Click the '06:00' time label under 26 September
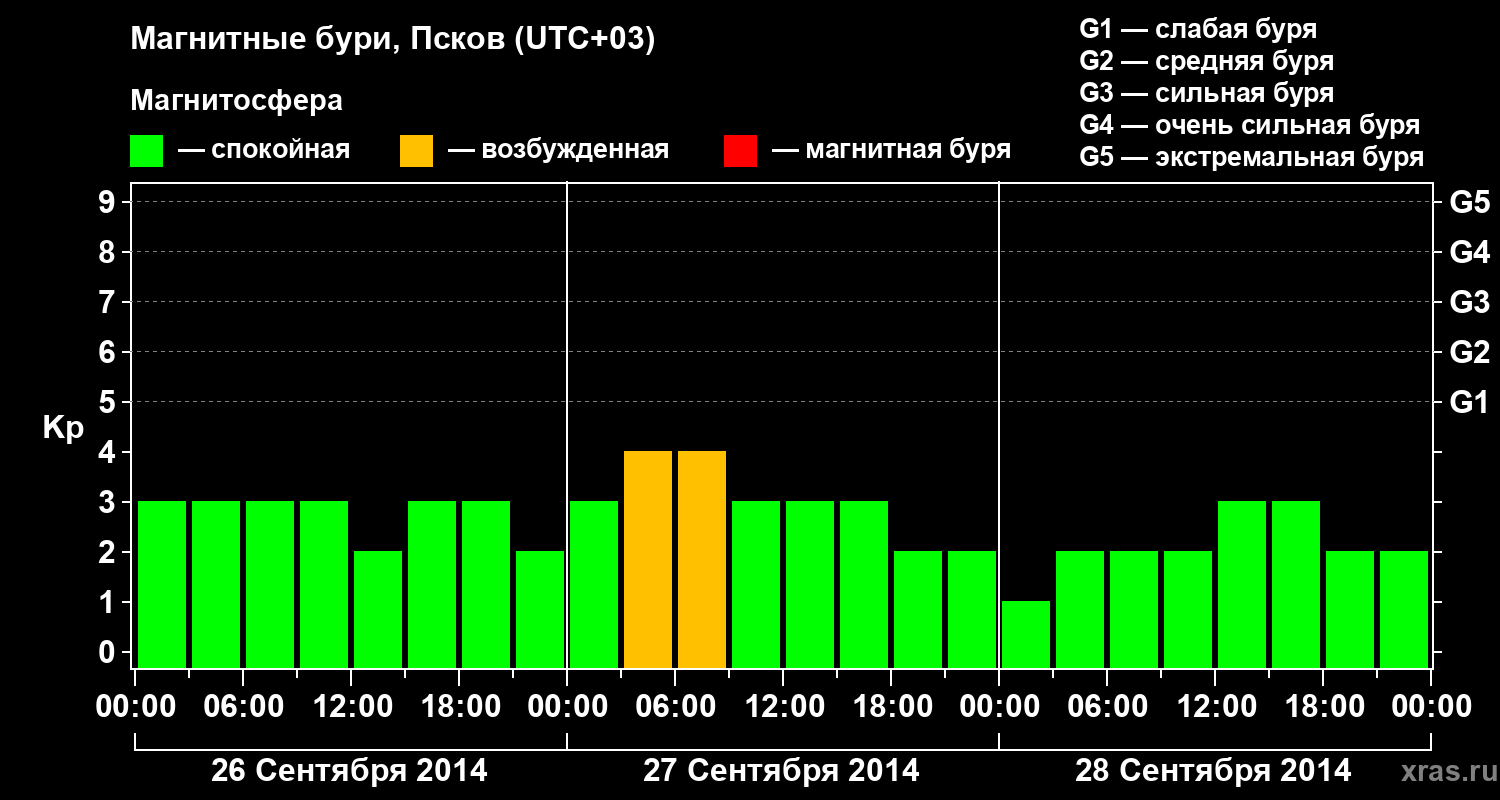This screenshot has height=800, width=1500. click(x=243, y=707)
